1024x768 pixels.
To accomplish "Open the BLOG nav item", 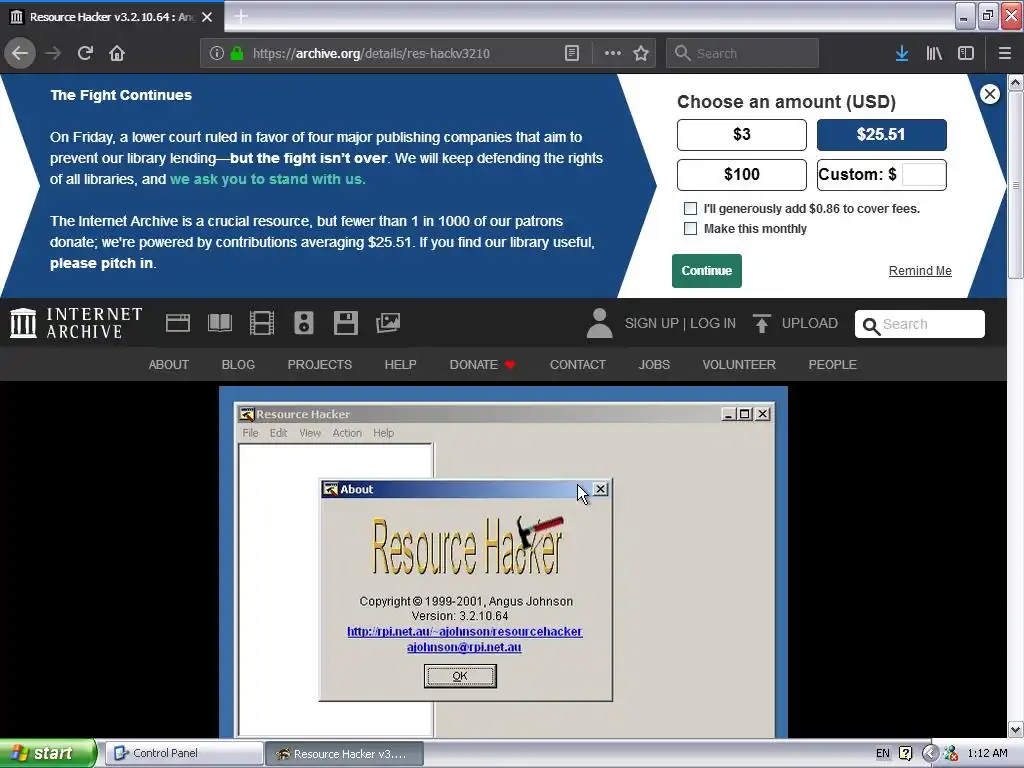I will [238, 364].
